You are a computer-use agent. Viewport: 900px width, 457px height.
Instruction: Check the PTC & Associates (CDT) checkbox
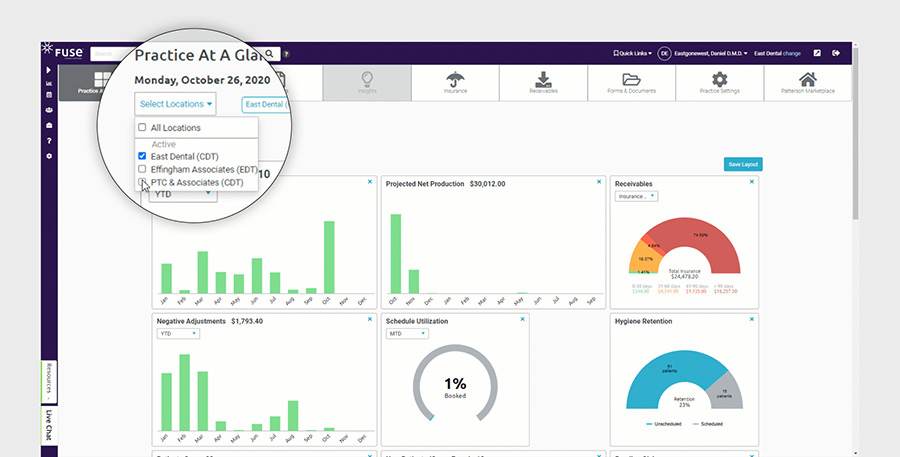point(142,182)
